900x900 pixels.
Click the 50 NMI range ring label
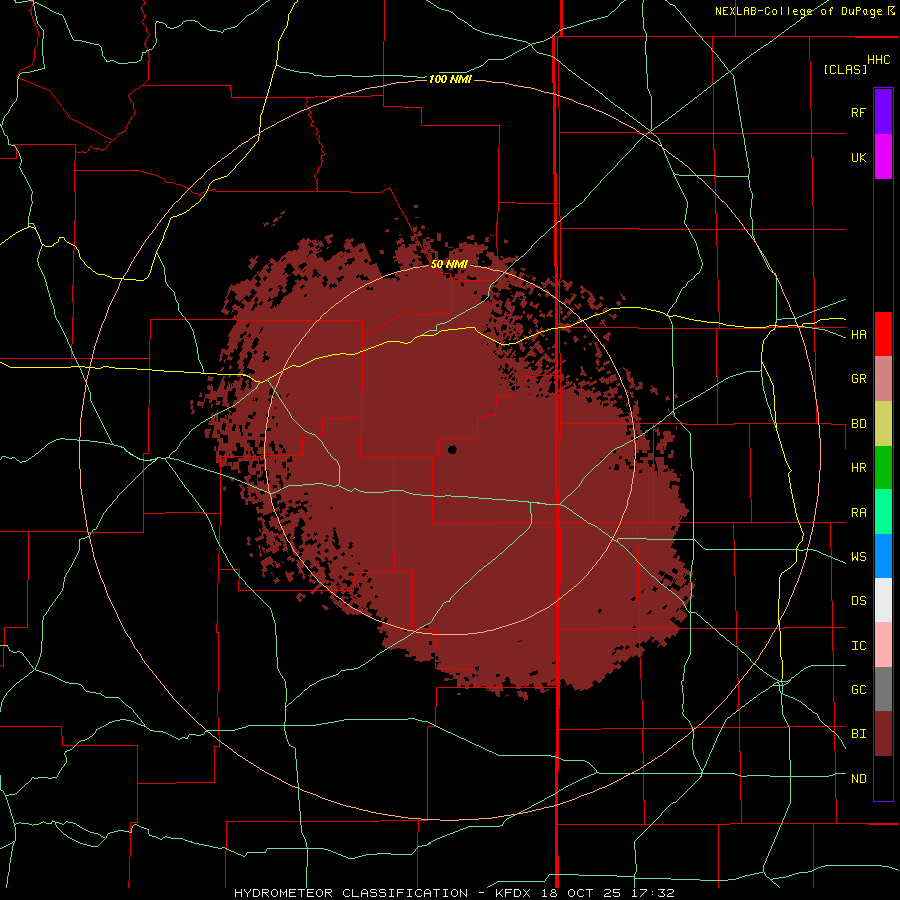(x=449, y=264)
